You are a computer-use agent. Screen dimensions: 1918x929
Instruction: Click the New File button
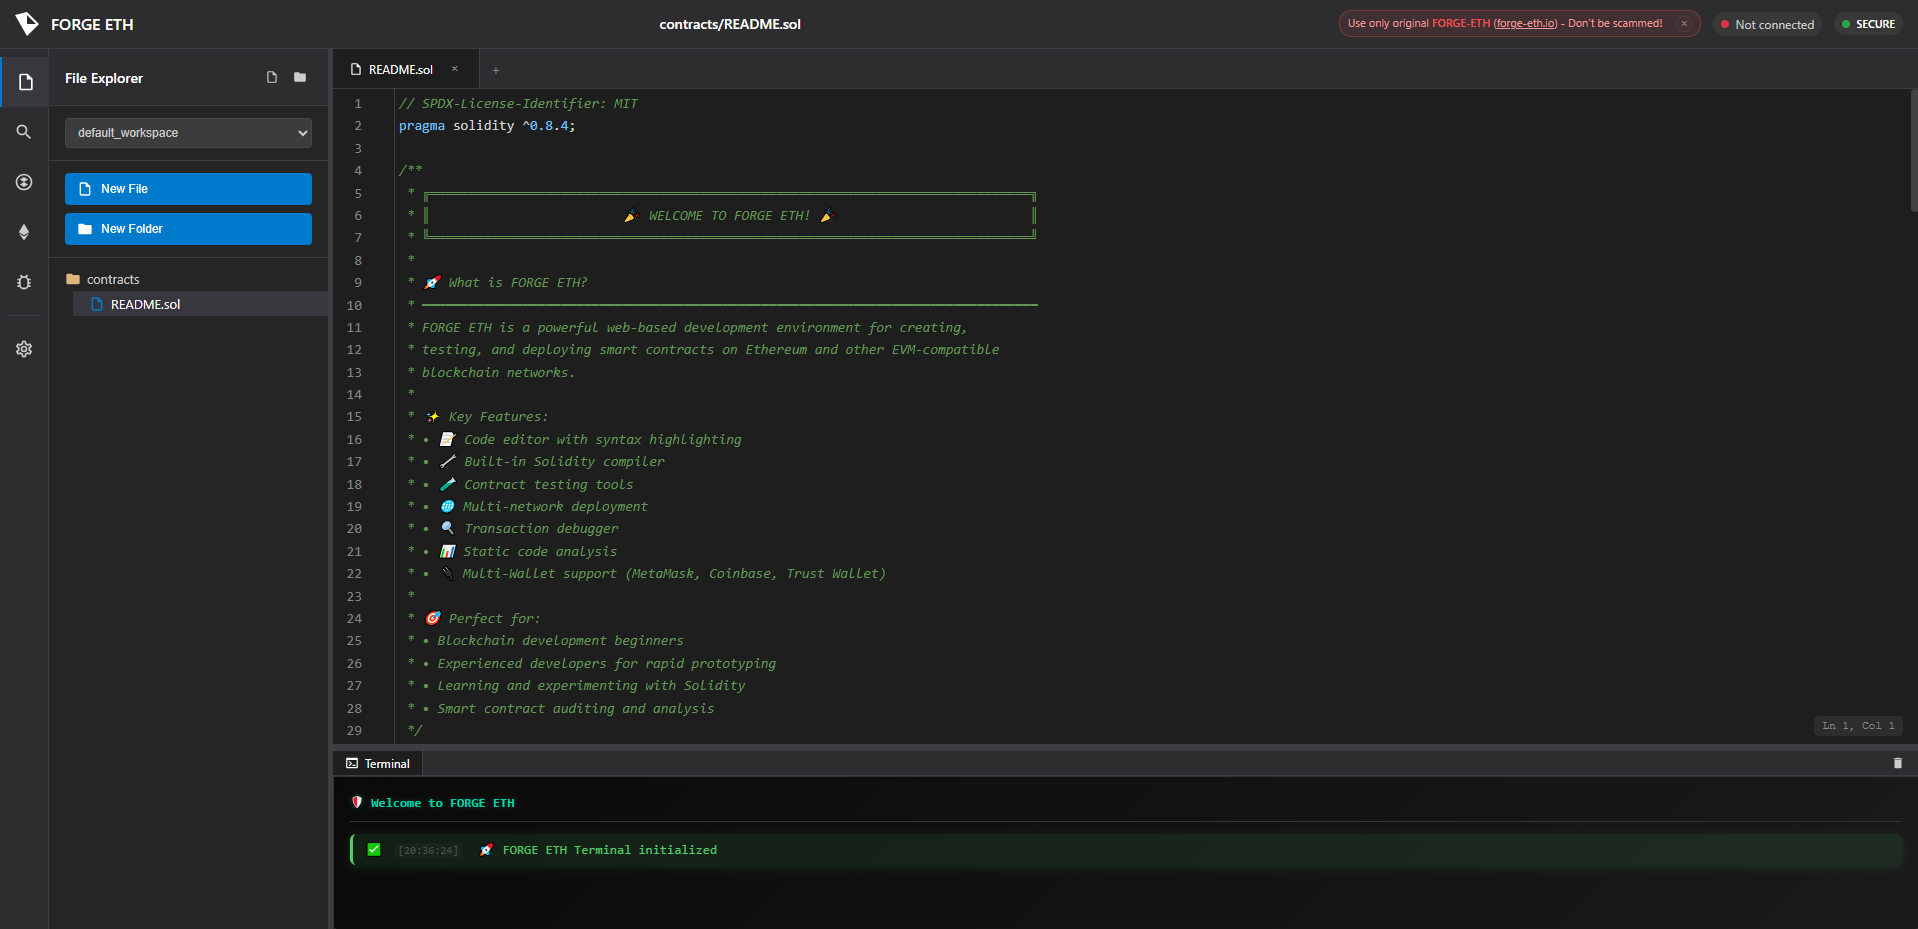[188, 189]
